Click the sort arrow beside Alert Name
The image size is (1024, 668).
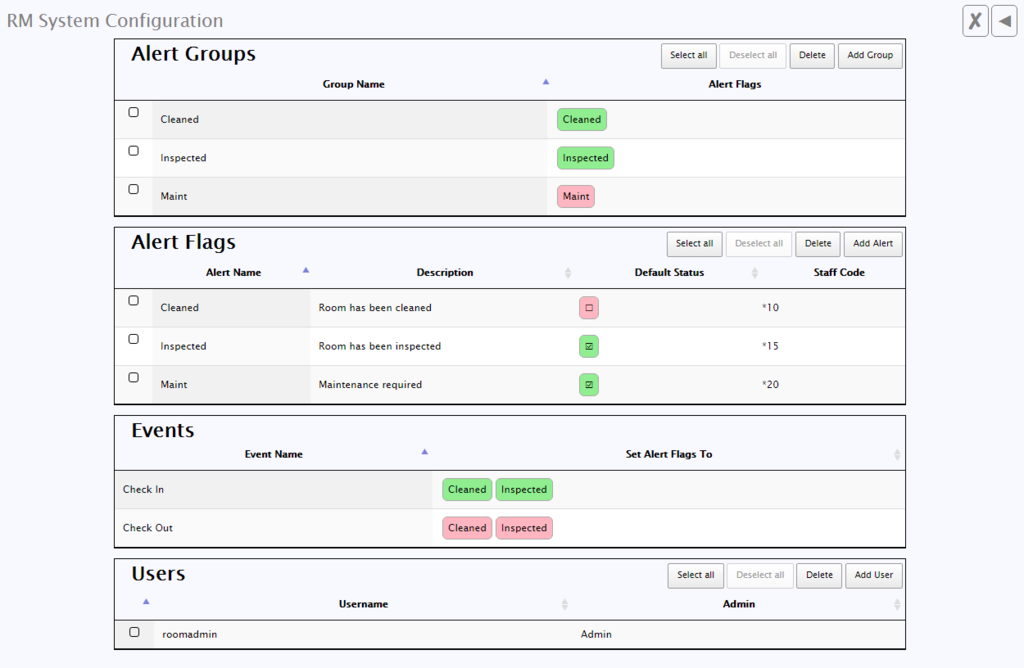coord(306,270)
